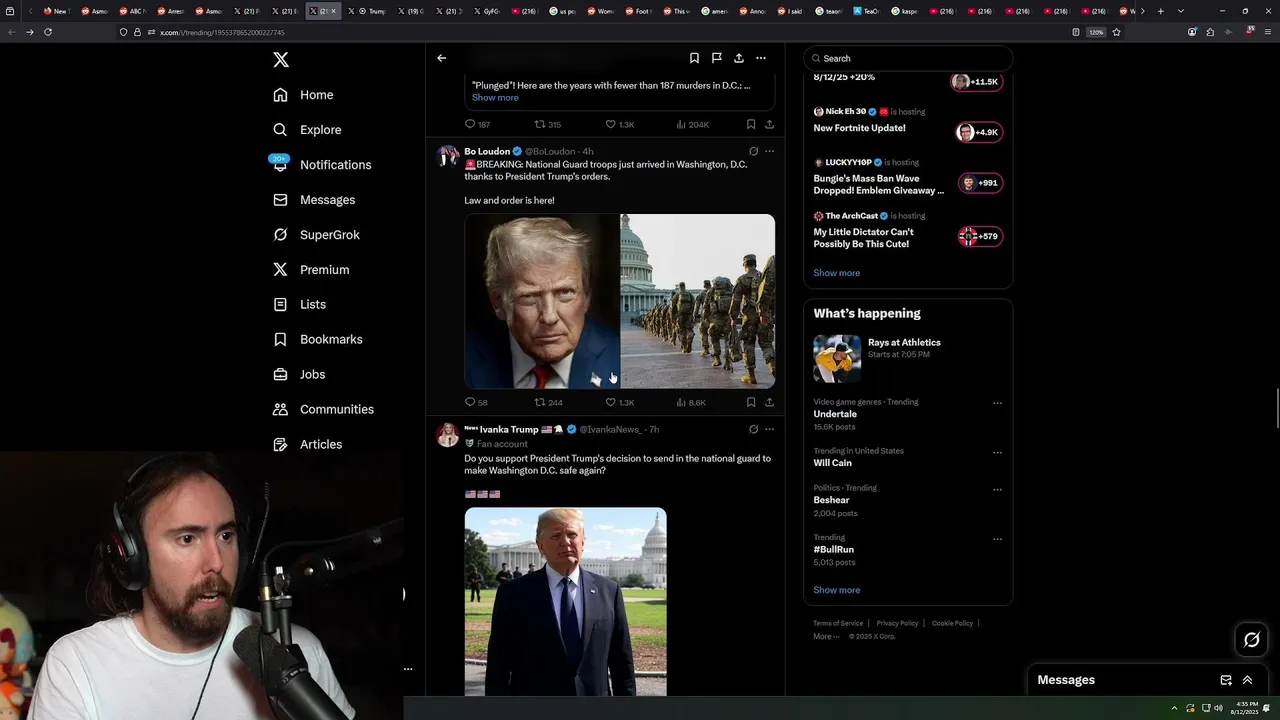Open SuperGrok in the sidebar
This screenshot has height=720, width=1280.
(316, 235)
